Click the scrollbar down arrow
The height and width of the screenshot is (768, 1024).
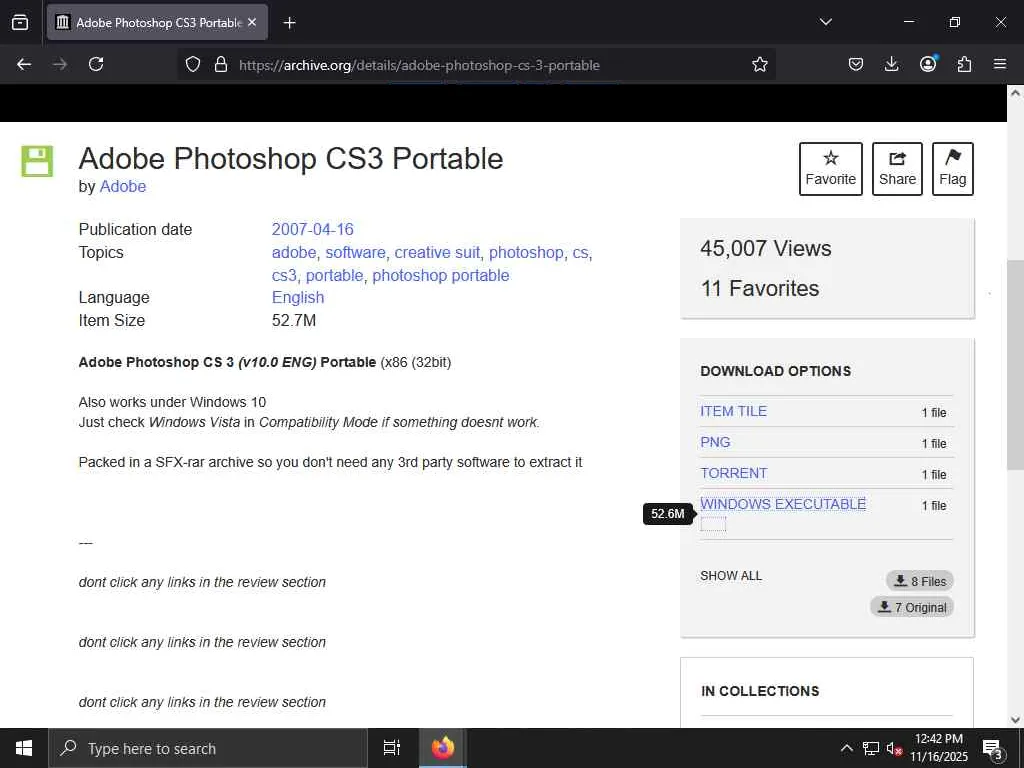(1015, 720)
